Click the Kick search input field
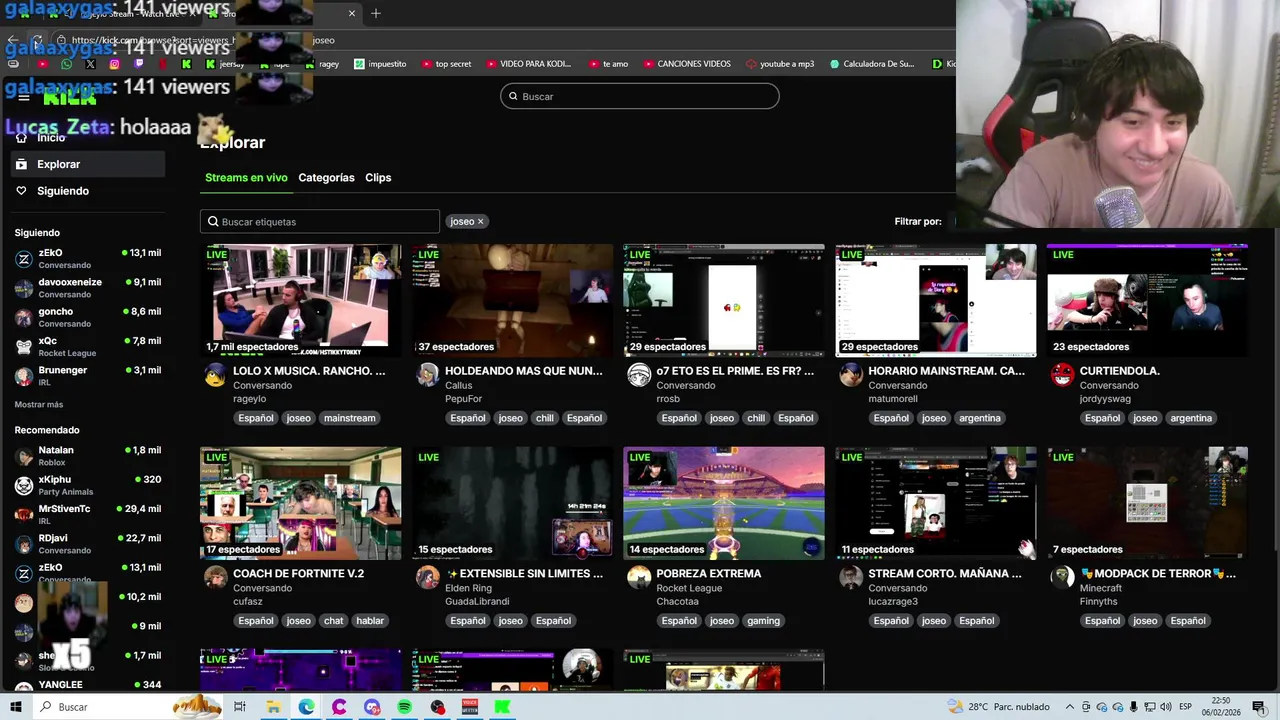 tap(640, 96)
